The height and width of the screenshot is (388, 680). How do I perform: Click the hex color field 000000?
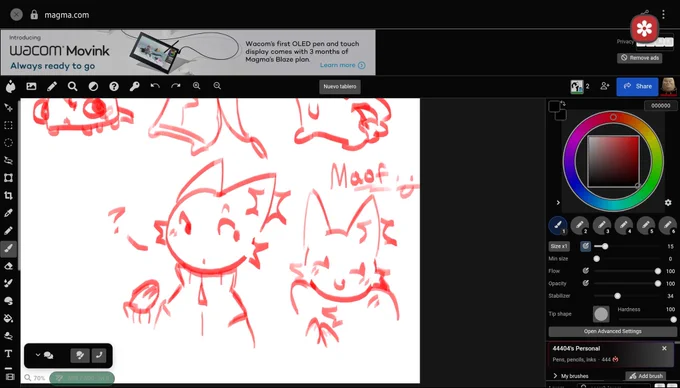(x=660, y=106)
